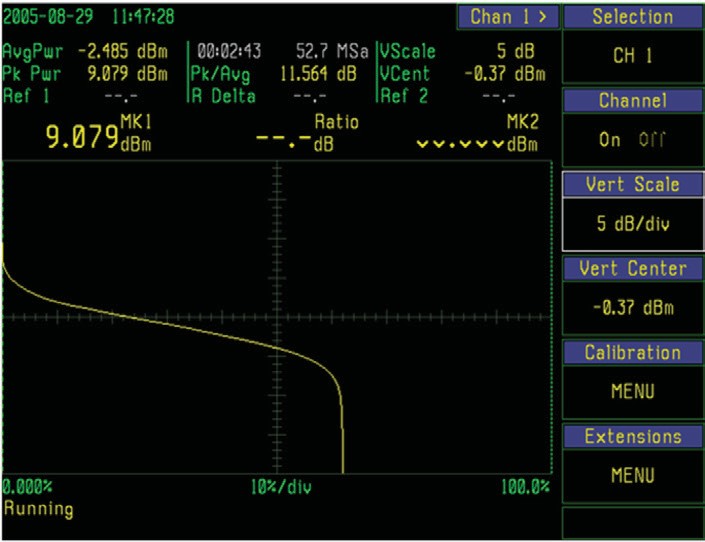Select the MK1 9.079 dBm marker value
The width and height of the screenshot is (705, 542).
98,133
